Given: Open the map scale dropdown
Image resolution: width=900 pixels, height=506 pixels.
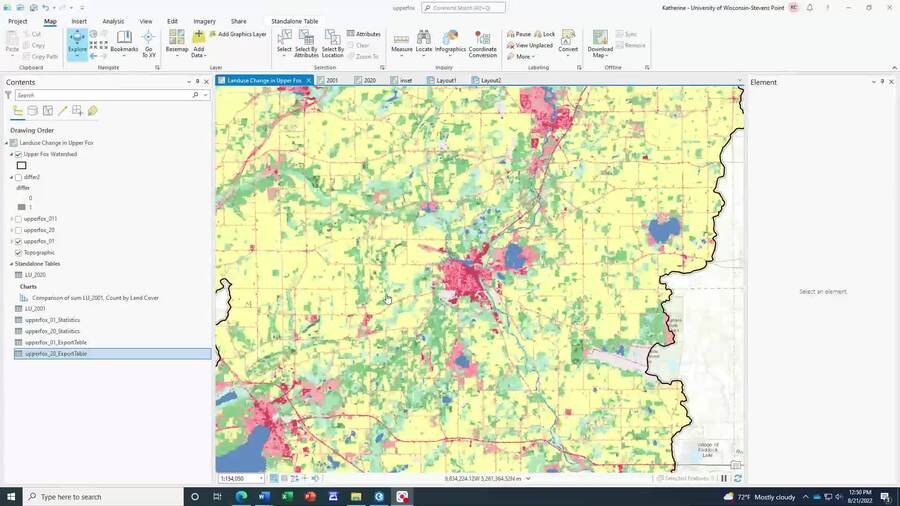Looking at the screenshot, I should tap(261, 478).
